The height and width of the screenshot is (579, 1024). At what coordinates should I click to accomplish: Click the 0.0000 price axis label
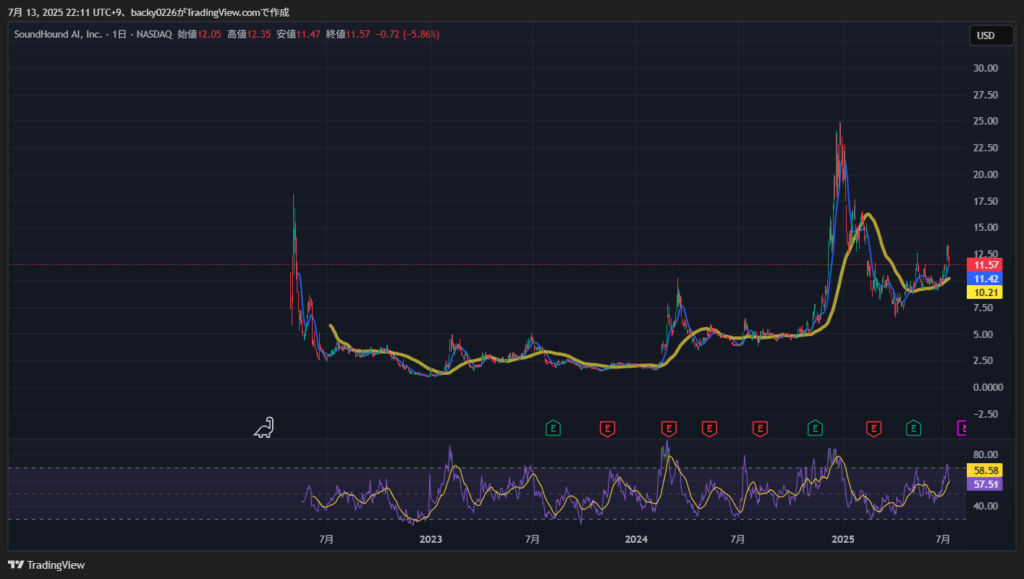(987, 387)
